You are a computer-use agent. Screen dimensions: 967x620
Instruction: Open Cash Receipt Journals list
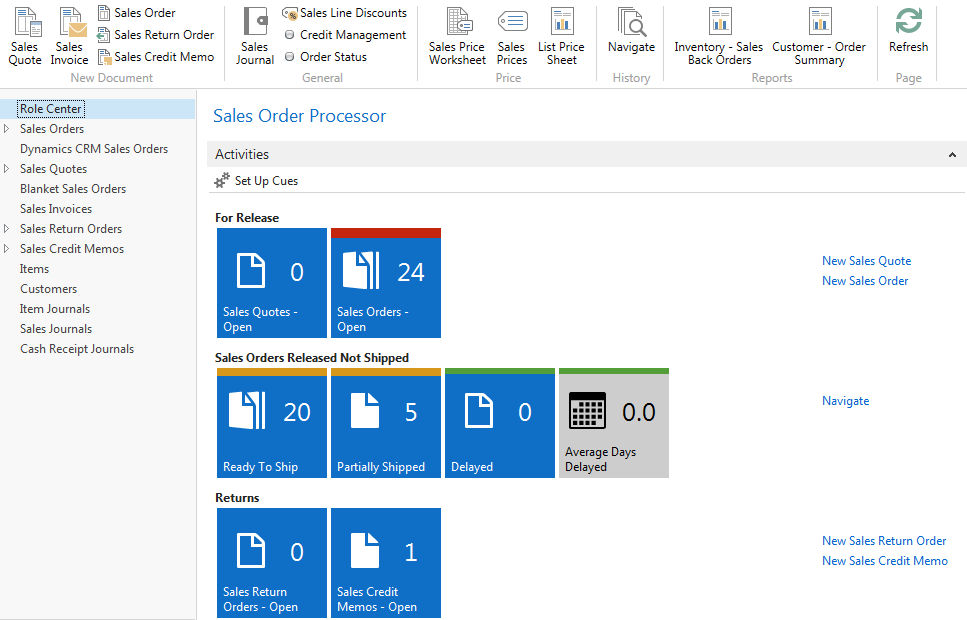pyautogui.click(x=77, y=349)
